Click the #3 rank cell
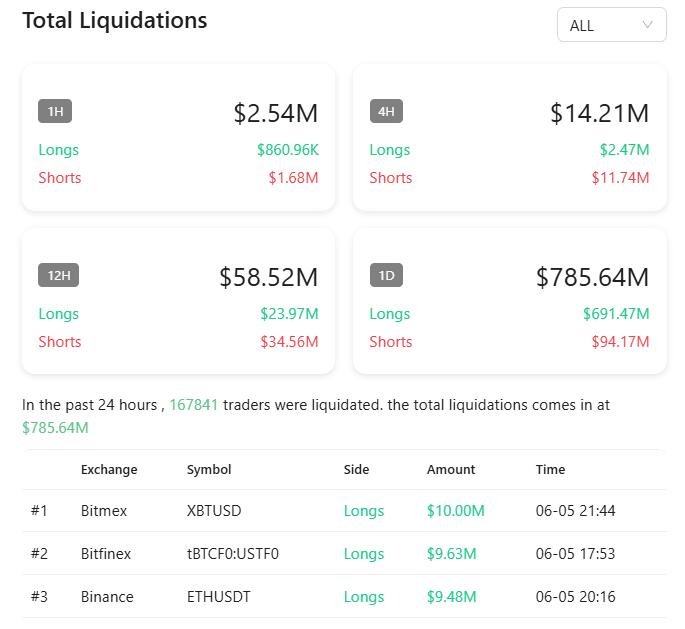685x629 pixels. tap(39, 597)
